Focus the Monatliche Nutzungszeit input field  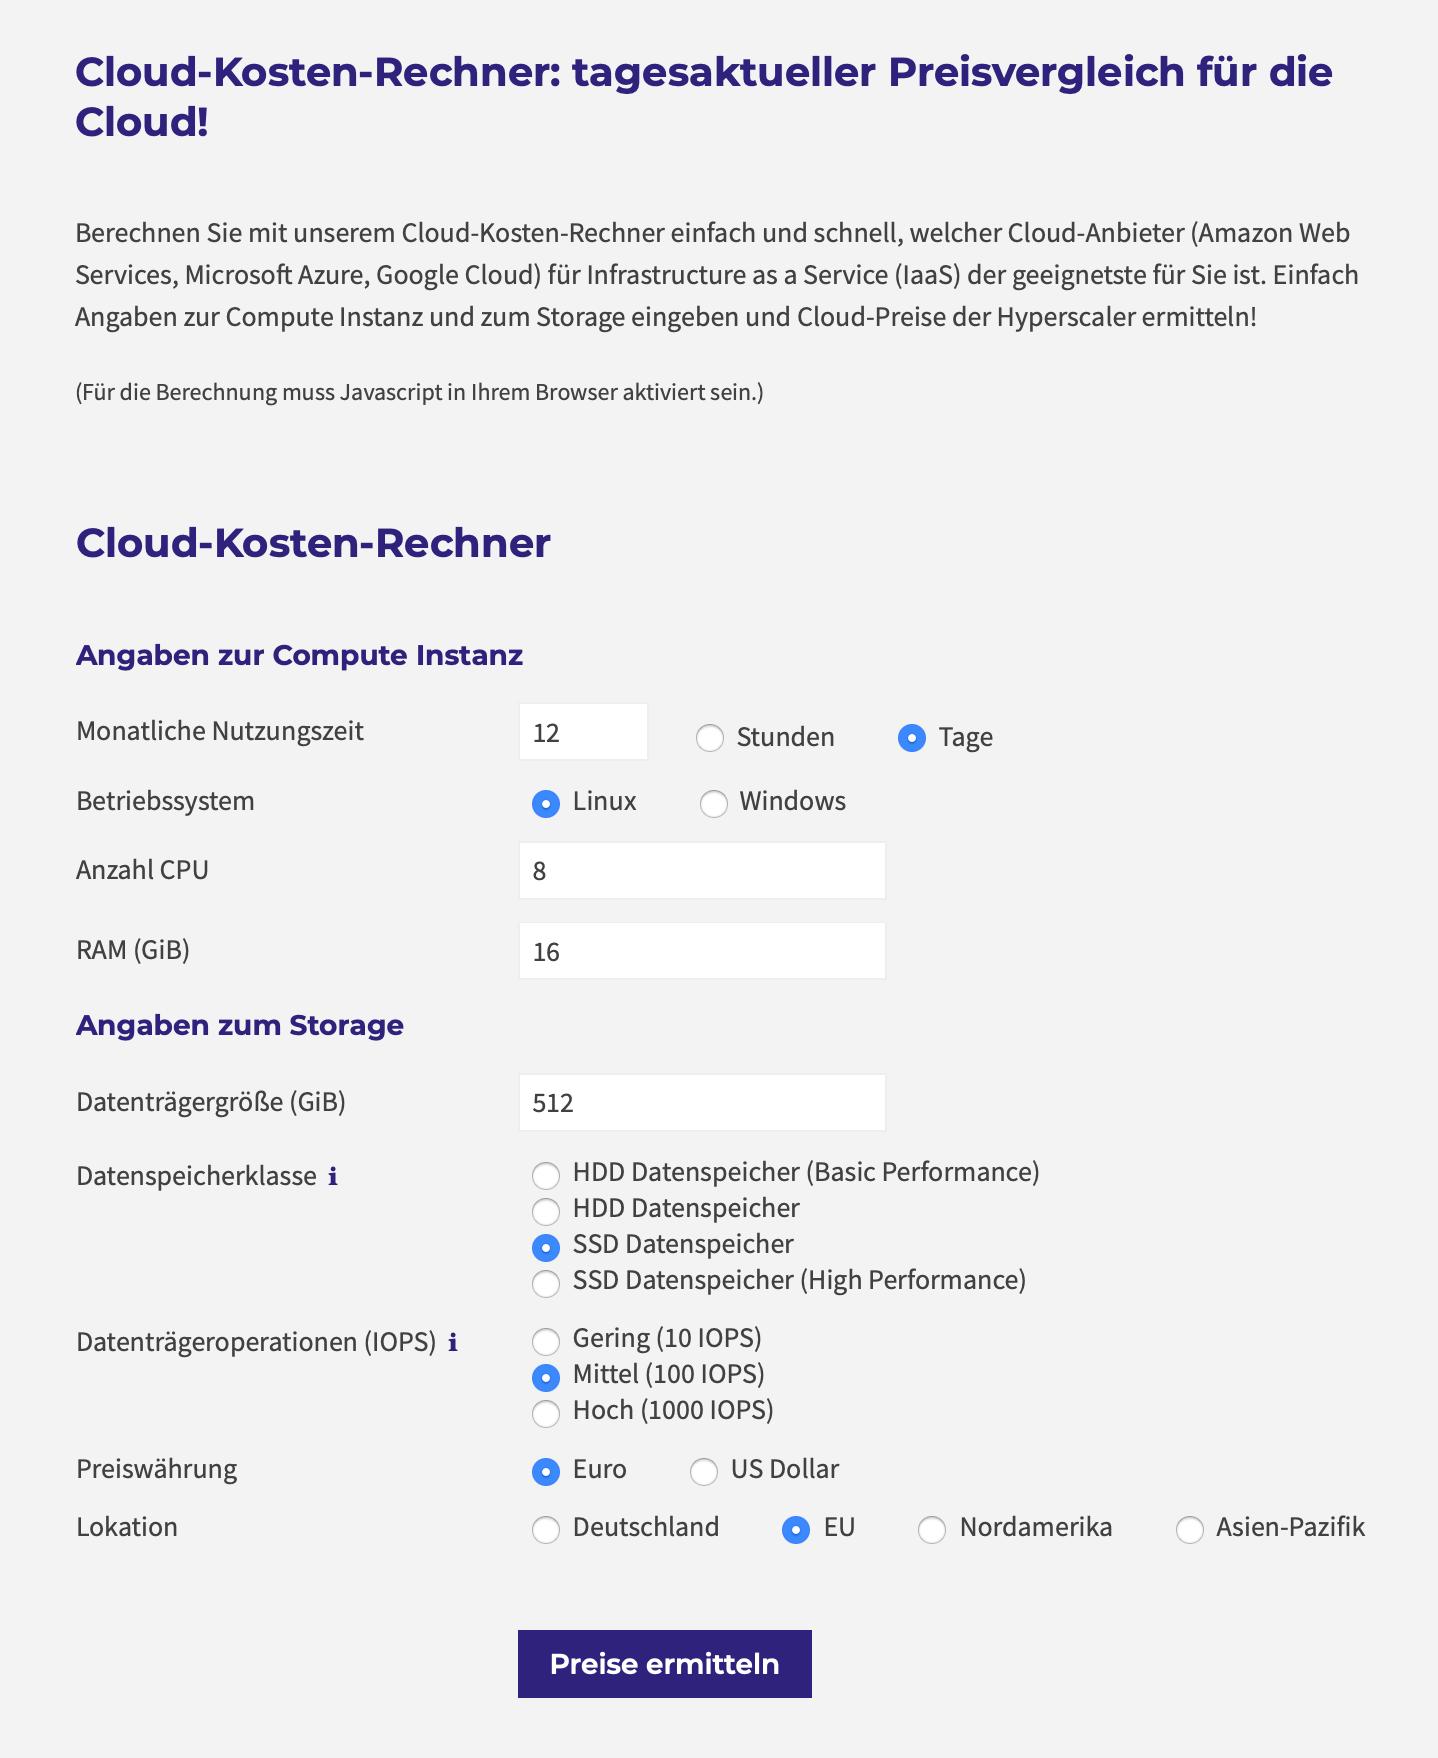584,732
